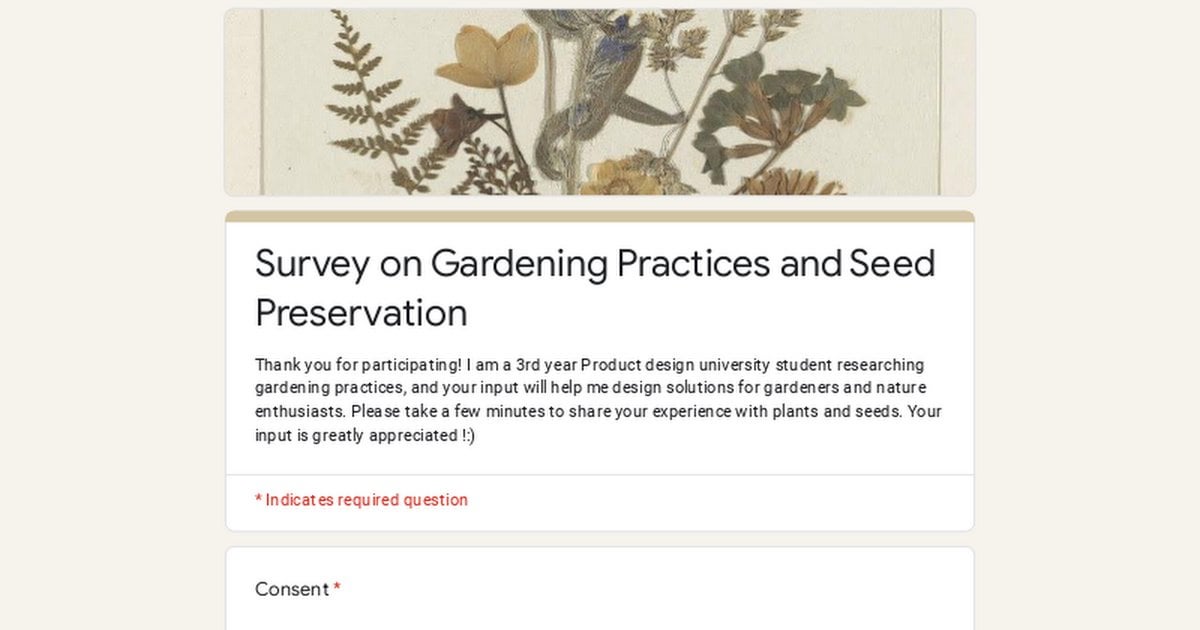
Task: Click the orange flower at banner bottom
Action: 790,183
